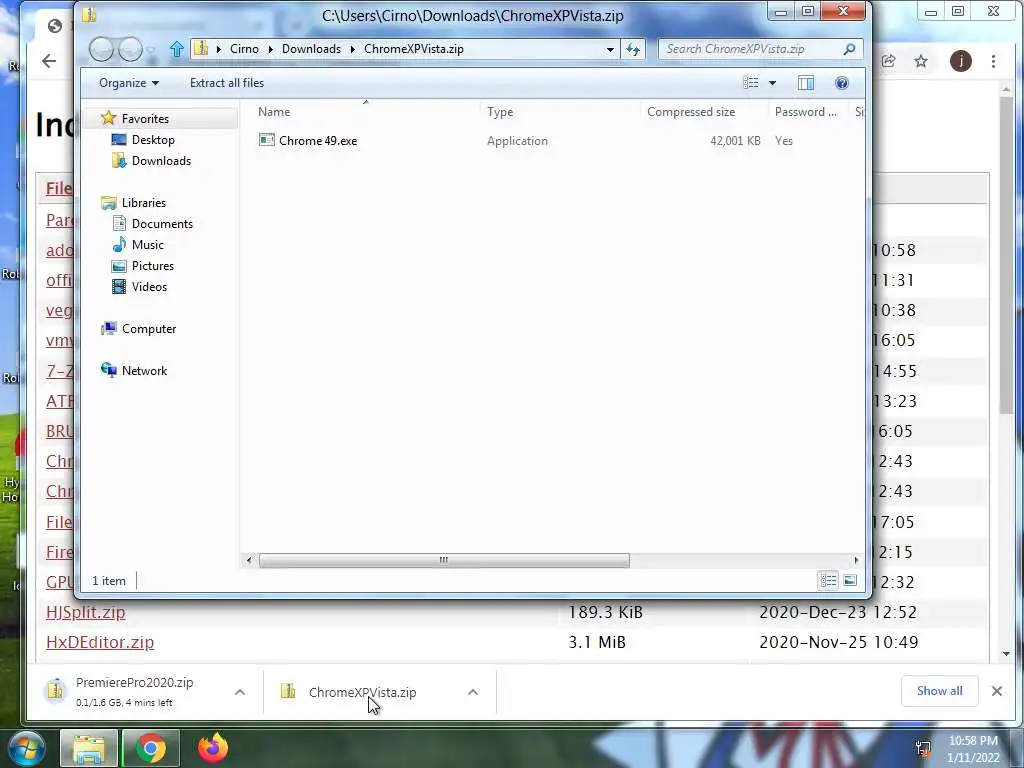1024x768 pixels.
Task: Click right arrow of horizontal scrollbar
Action: click(856, 560)
